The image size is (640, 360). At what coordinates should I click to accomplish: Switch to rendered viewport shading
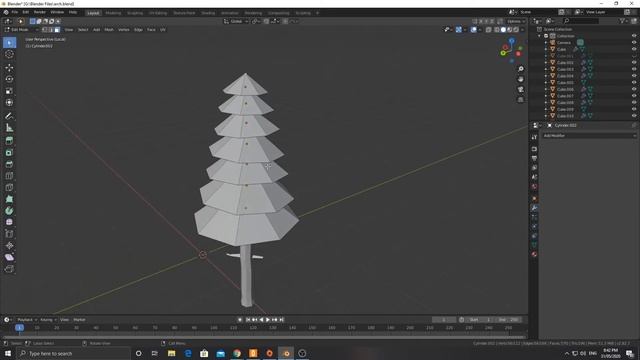click(x=516, y=30)
